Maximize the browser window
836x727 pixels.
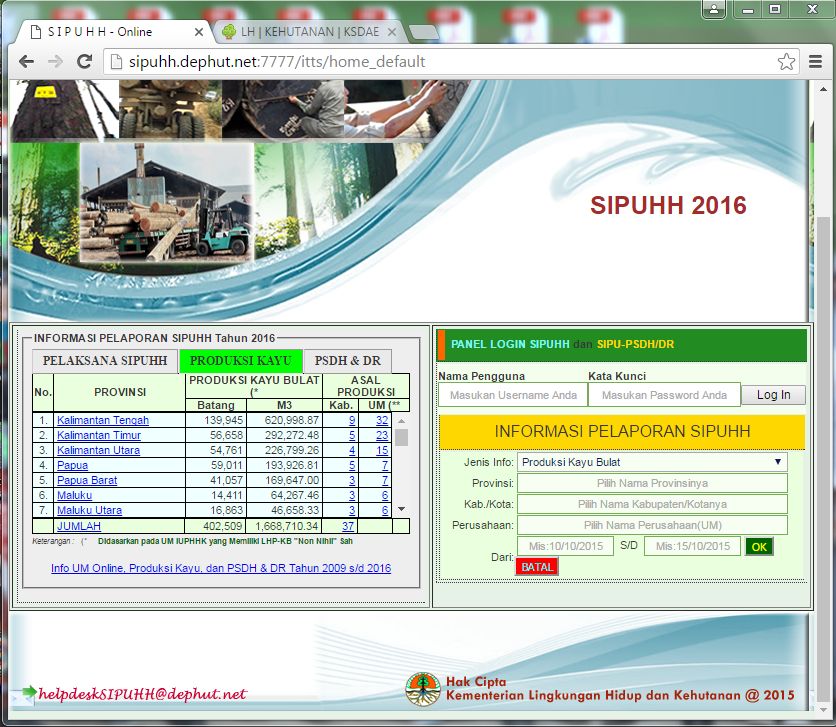coord(775,9)
